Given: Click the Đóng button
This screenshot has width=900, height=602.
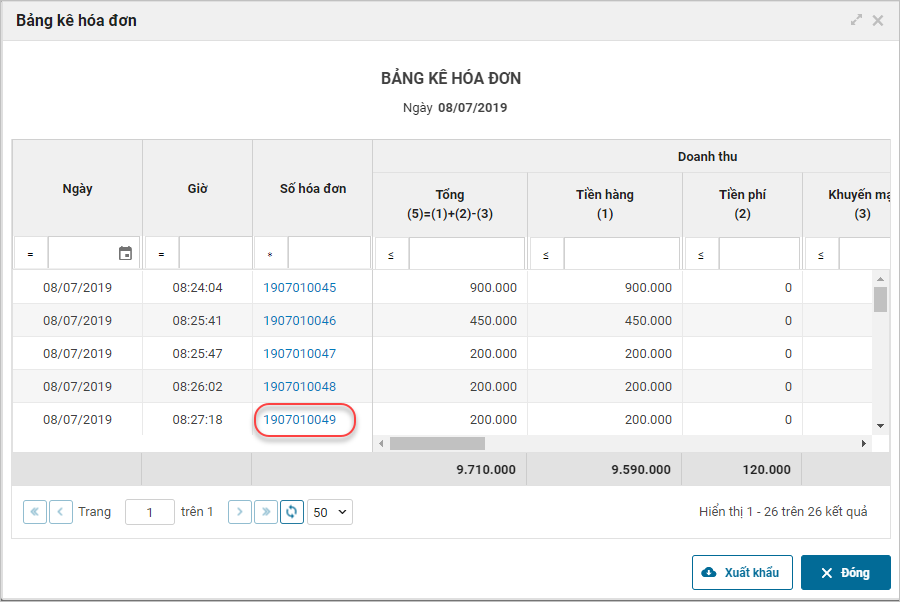Looking at the screenshot, I should (x=845, y=572).
